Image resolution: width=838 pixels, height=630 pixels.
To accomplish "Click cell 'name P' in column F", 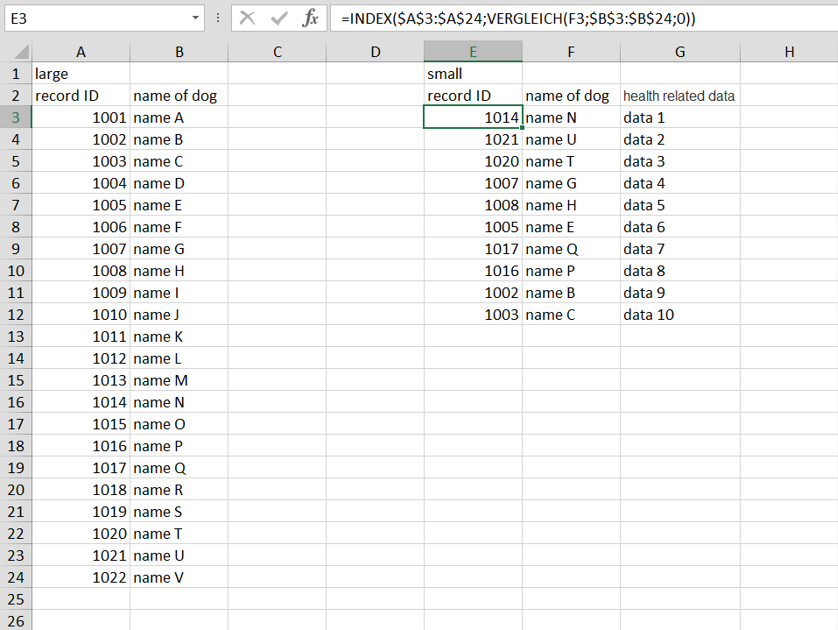I will coord(571,271).
